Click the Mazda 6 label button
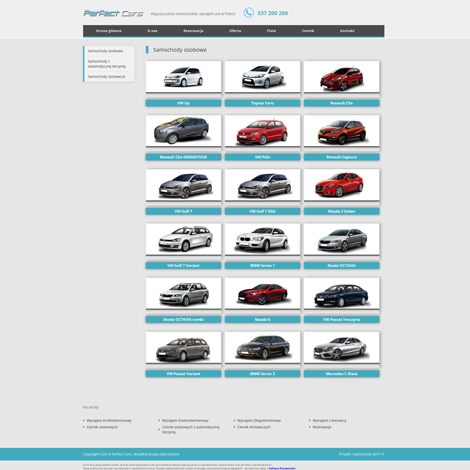This screenshot has height=470, width=470. 262,320
